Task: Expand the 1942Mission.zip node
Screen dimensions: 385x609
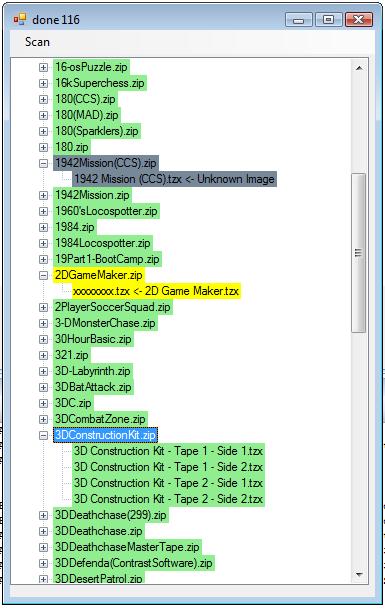Action: pyautogui.click(x=43, y=195)
